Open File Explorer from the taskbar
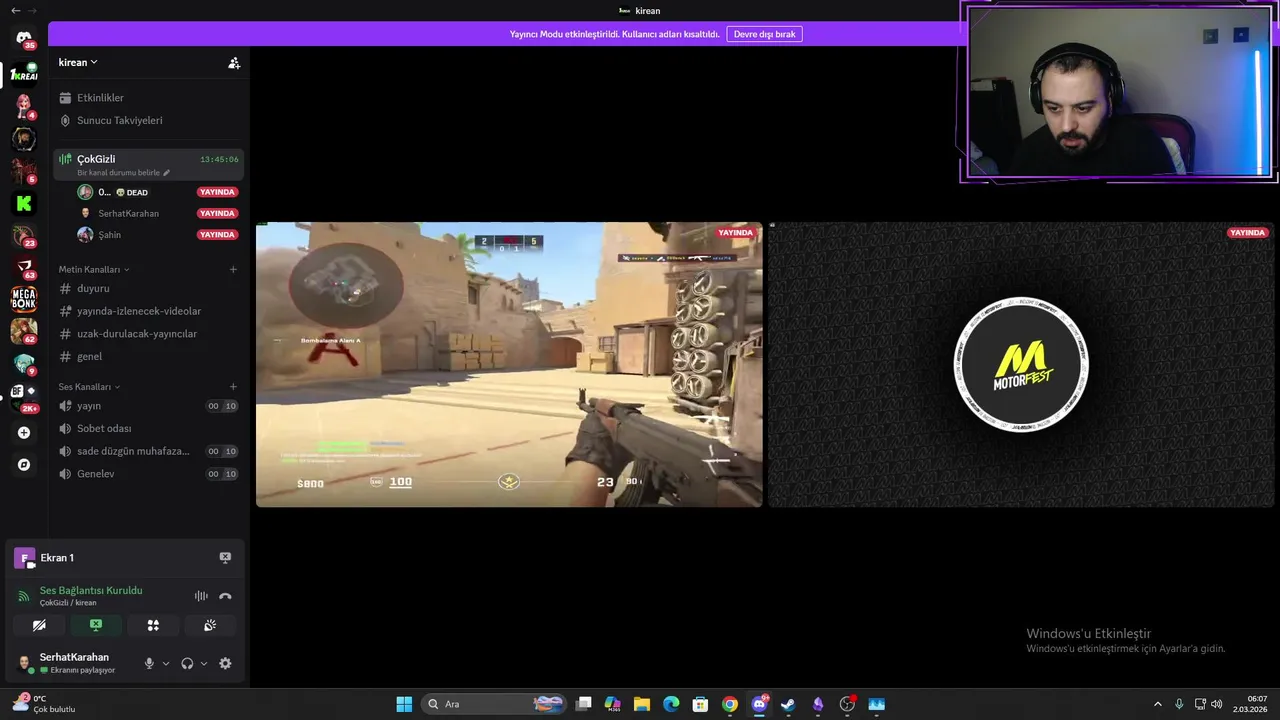Image resolution: width=1280 pixels, height=720 pixels. 642,704
